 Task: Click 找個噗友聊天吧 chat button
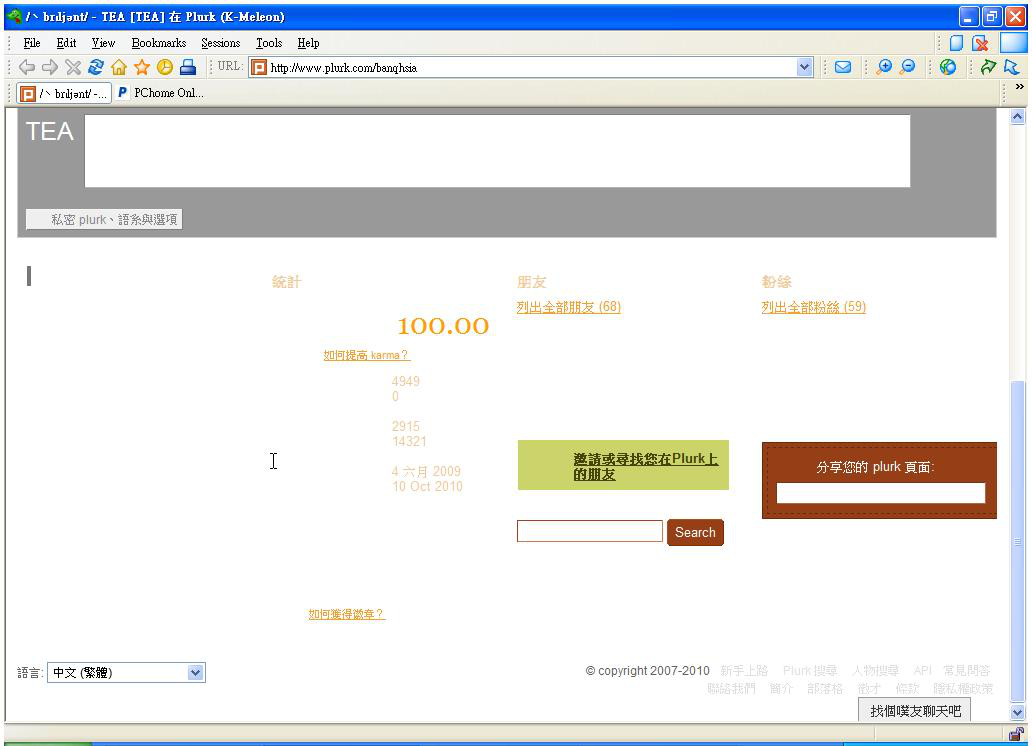click(915, 710)
